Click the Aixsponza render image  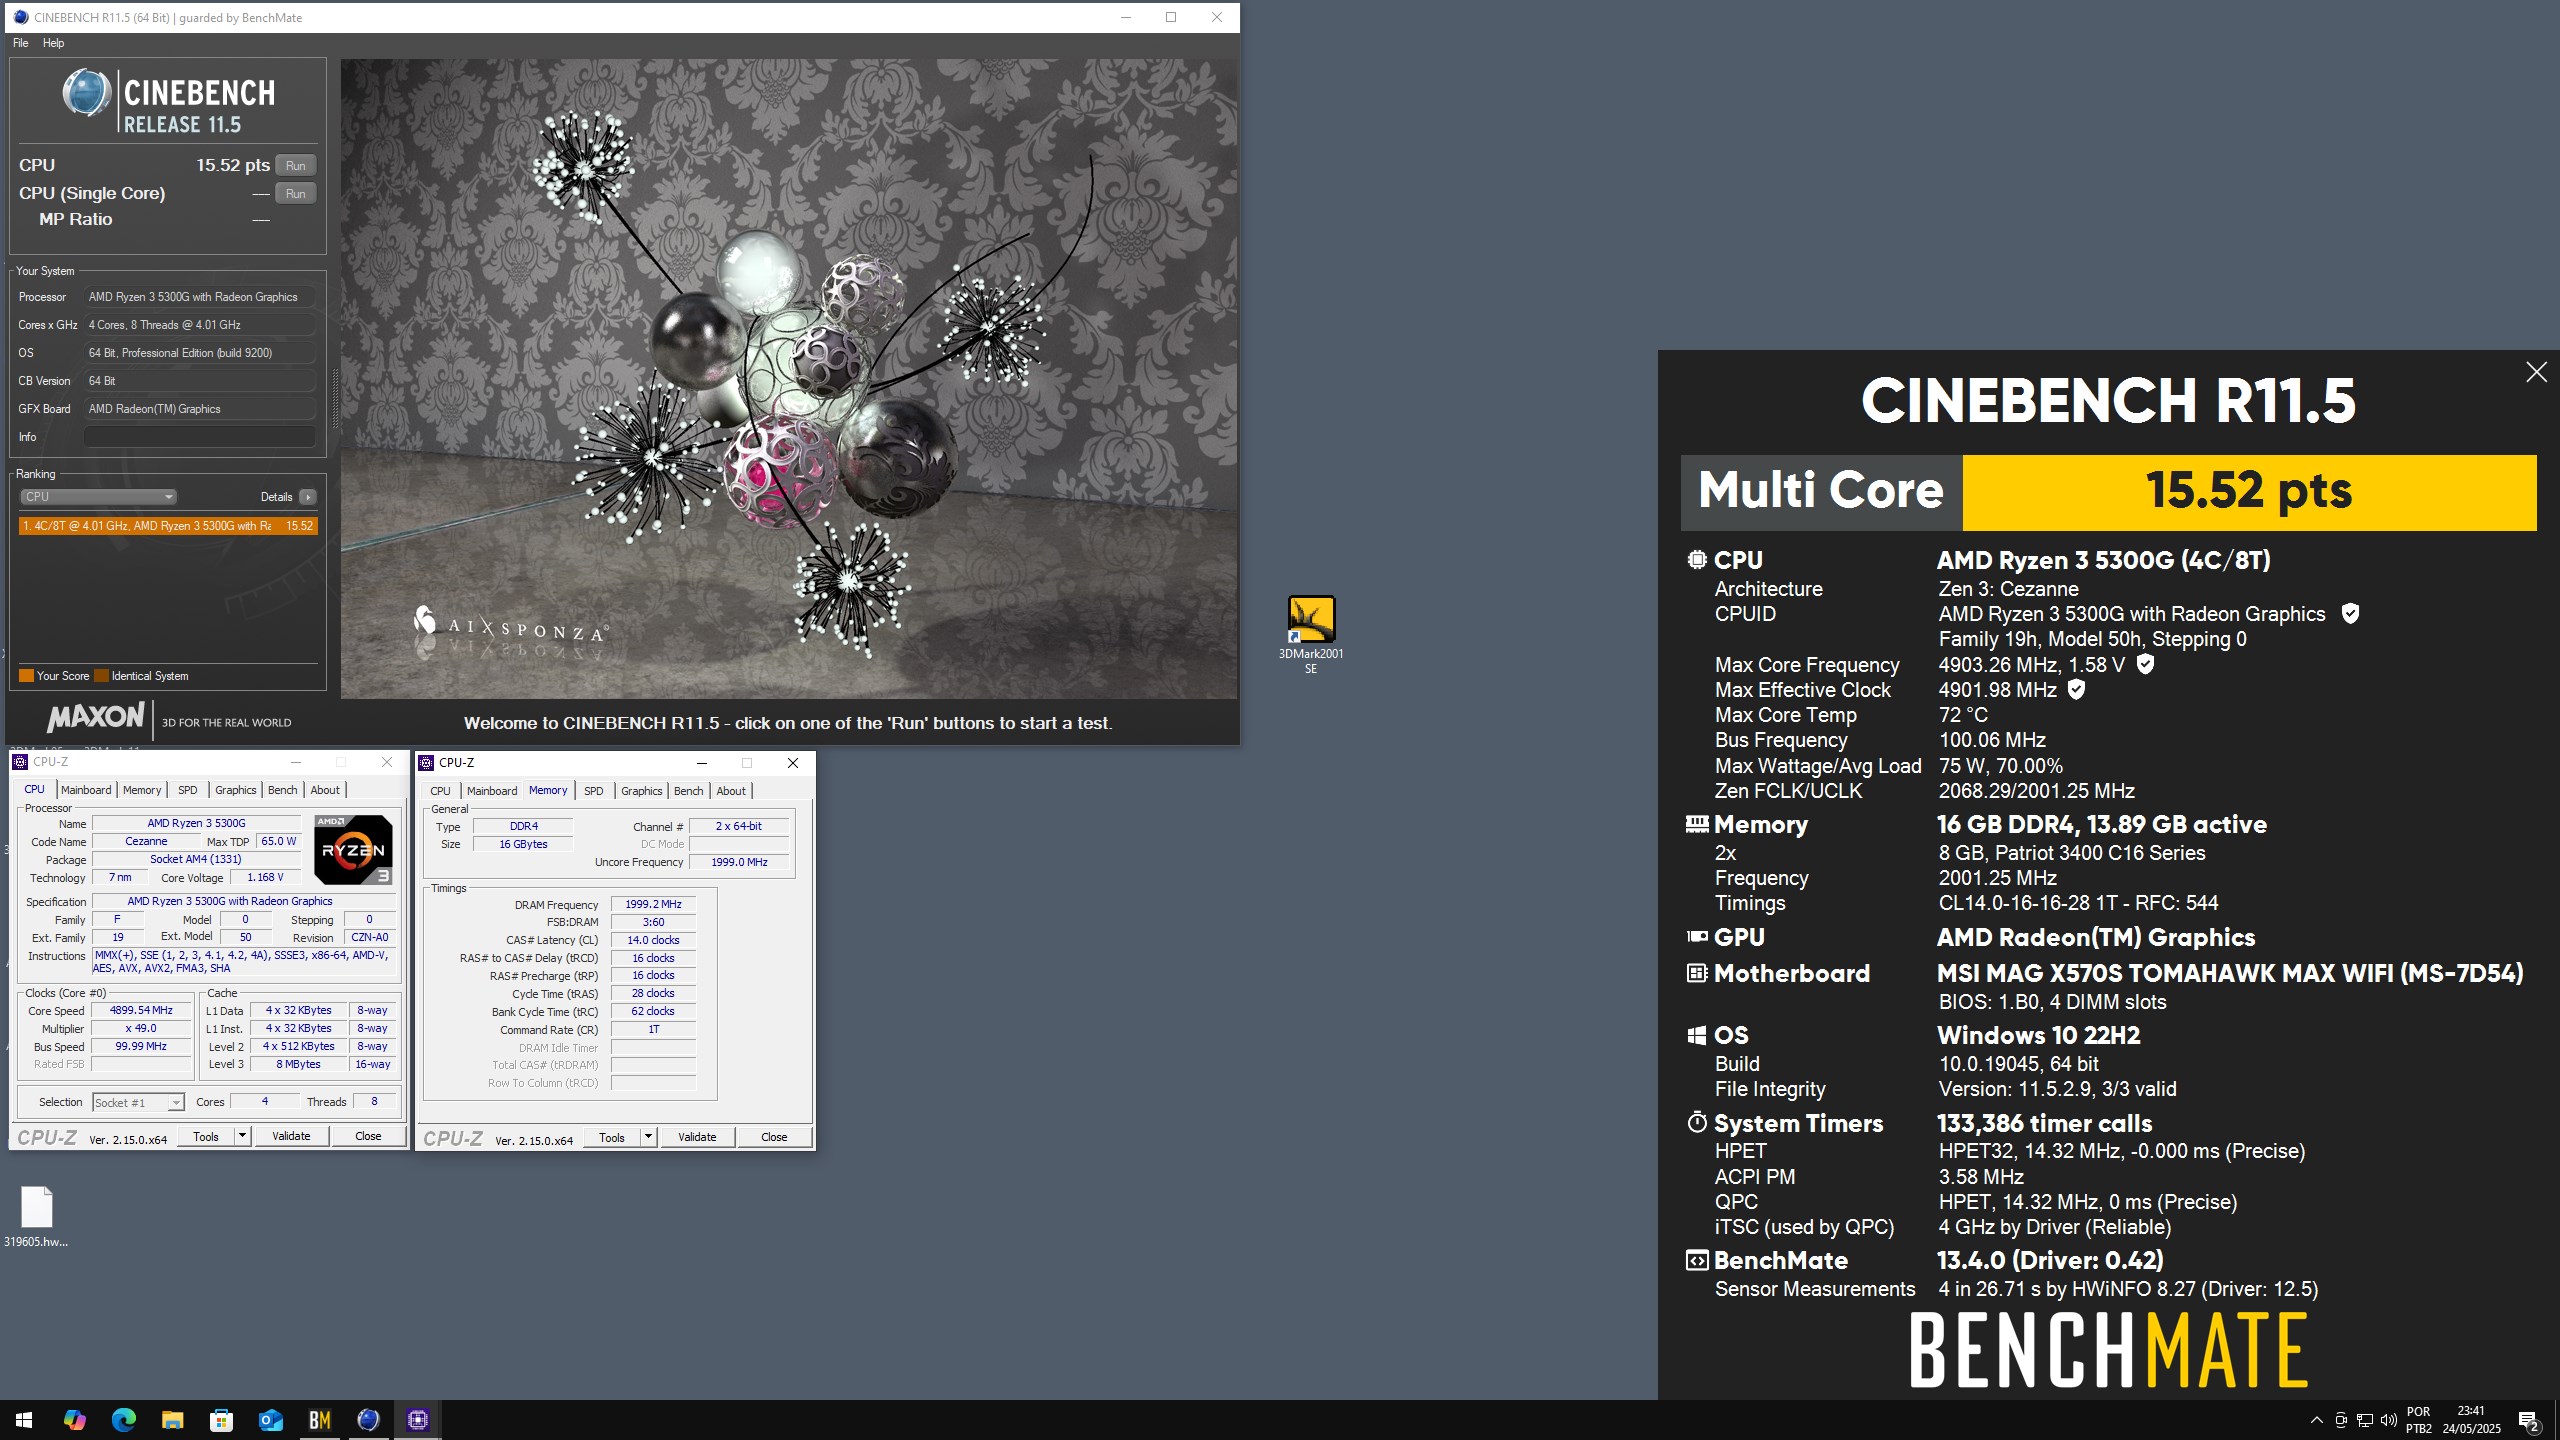789,378
